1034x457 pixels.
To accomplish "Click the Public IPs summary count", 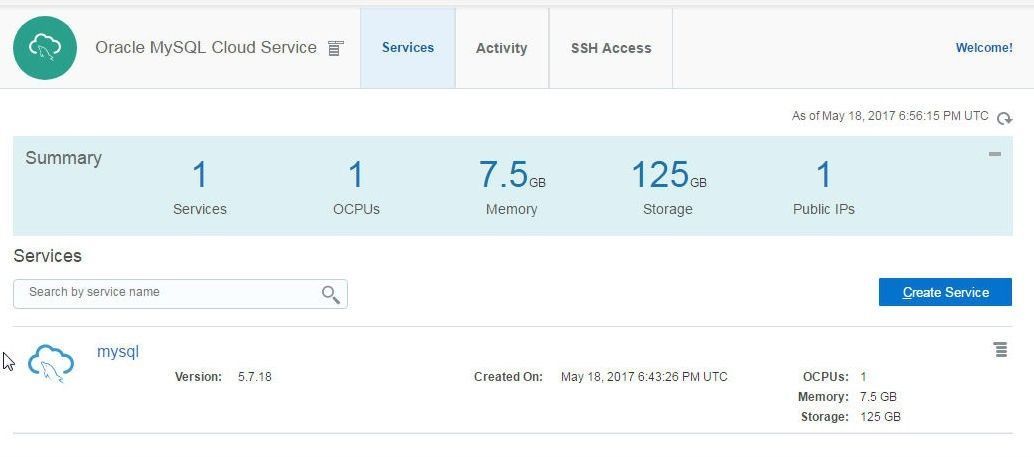I will 824,175.
